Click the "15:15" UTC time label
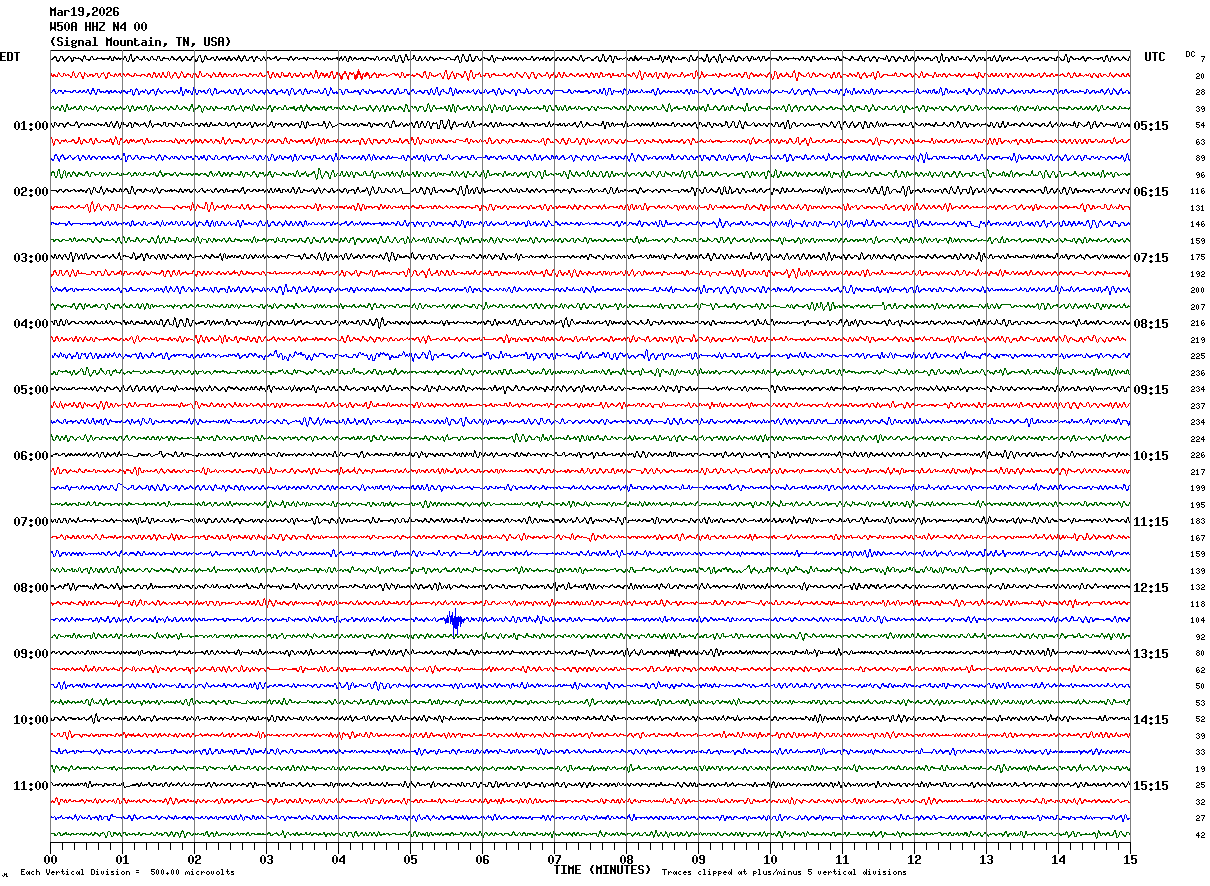 pos(1151,786)
